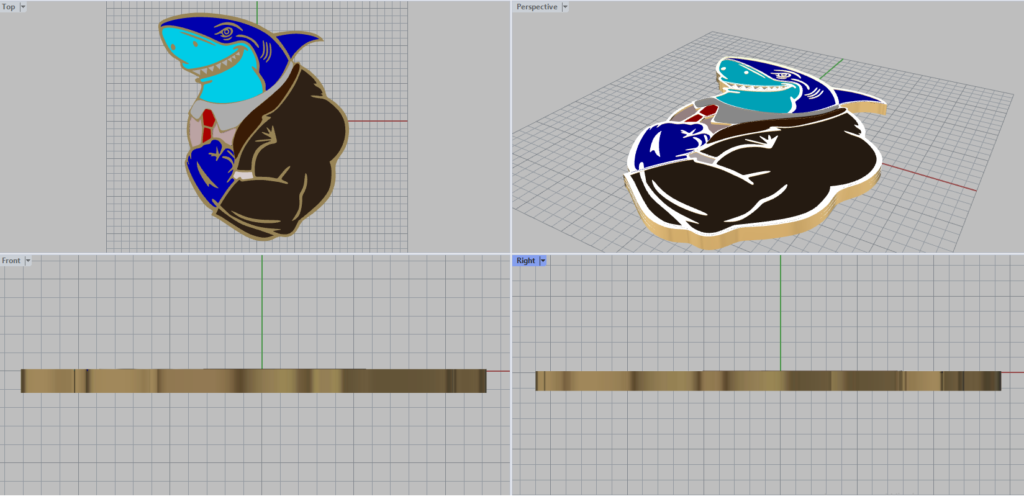Click the highlighted Right viewport title
The width and height of the screenshot is (1024, 499).
tap(524, 261)
